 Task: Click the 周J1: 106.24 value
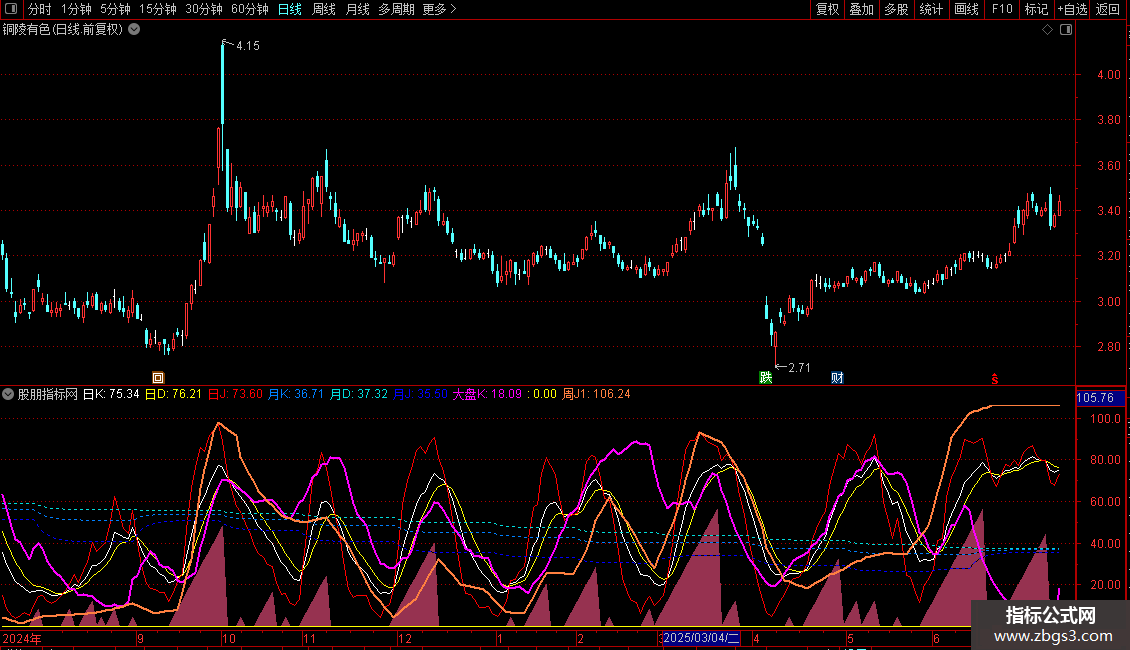point(596,394)
